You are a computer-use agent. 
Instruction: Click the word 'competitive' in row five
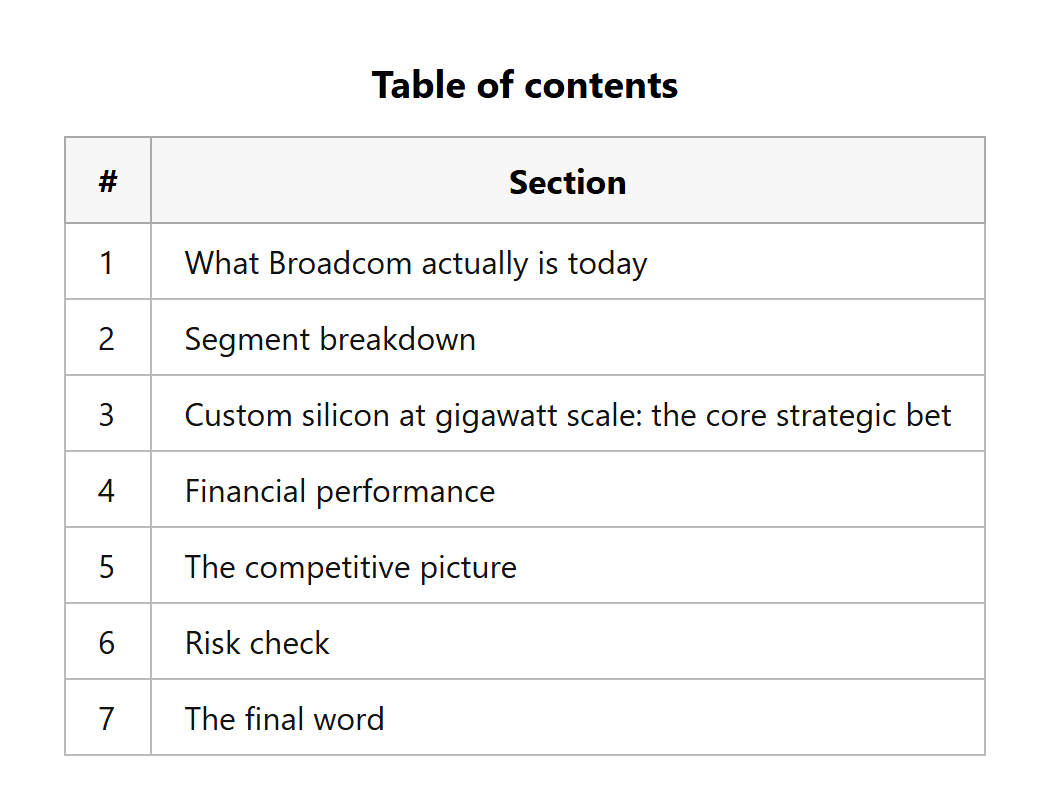click(x=327, y=568)
